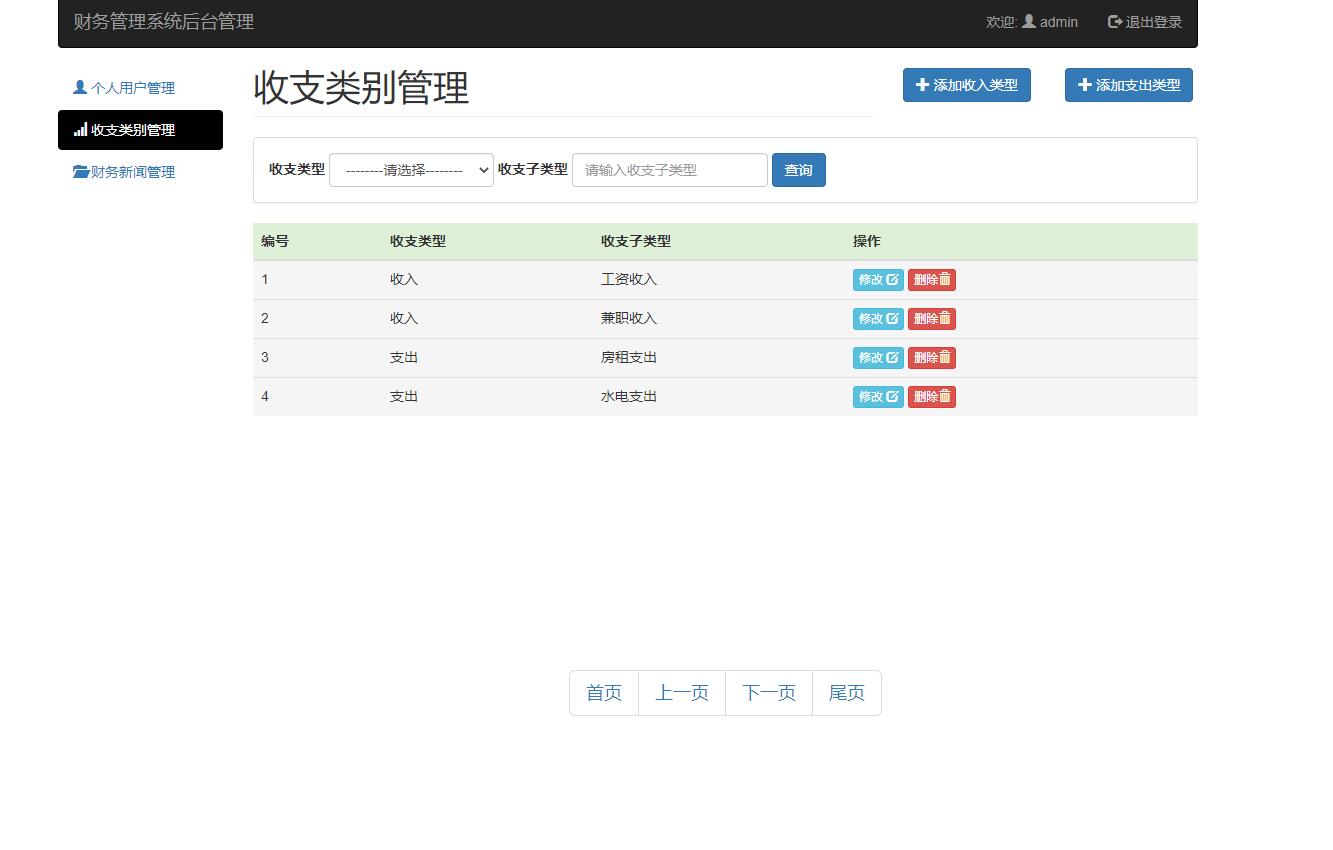Click the dropdown arrow in the filter bar

pyautogui.click(x=482, y=170)
